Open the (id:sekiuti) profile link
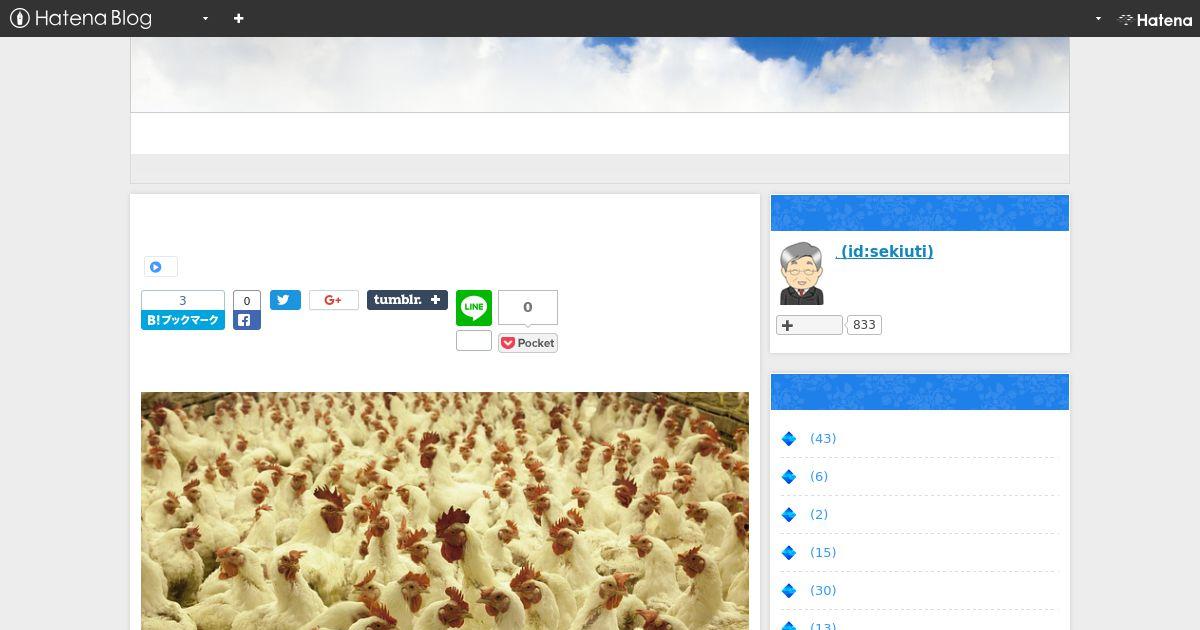Viewport: 1200px width, 630px height. (885, 252)
